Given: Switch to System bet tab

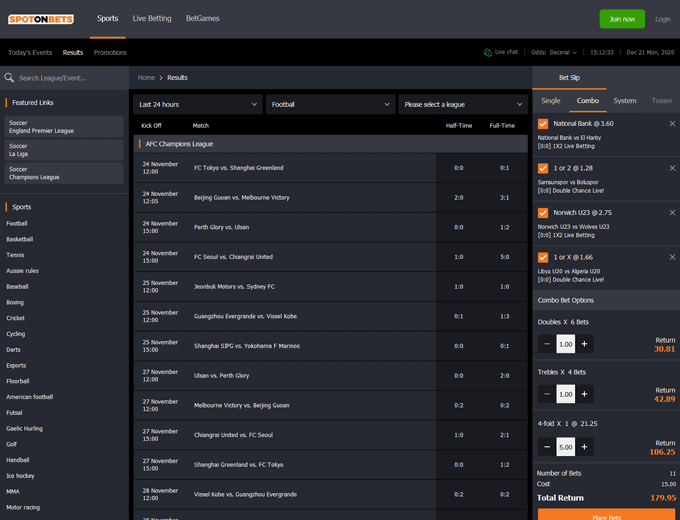Looking at the screenshot, I should [x=625, y=101].
